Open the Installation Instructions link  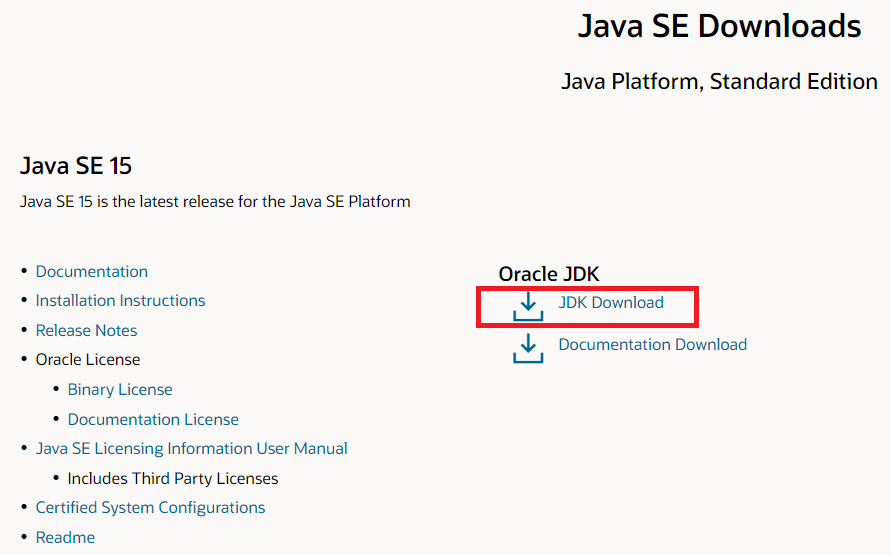pyautogui.click(x=120, y=301)
